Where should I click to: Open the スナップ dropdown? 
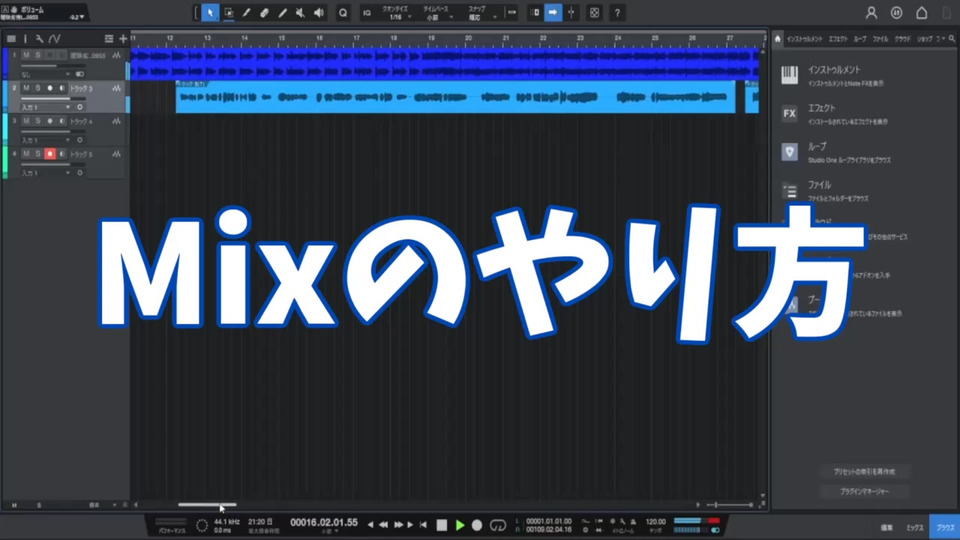point(478,13)
